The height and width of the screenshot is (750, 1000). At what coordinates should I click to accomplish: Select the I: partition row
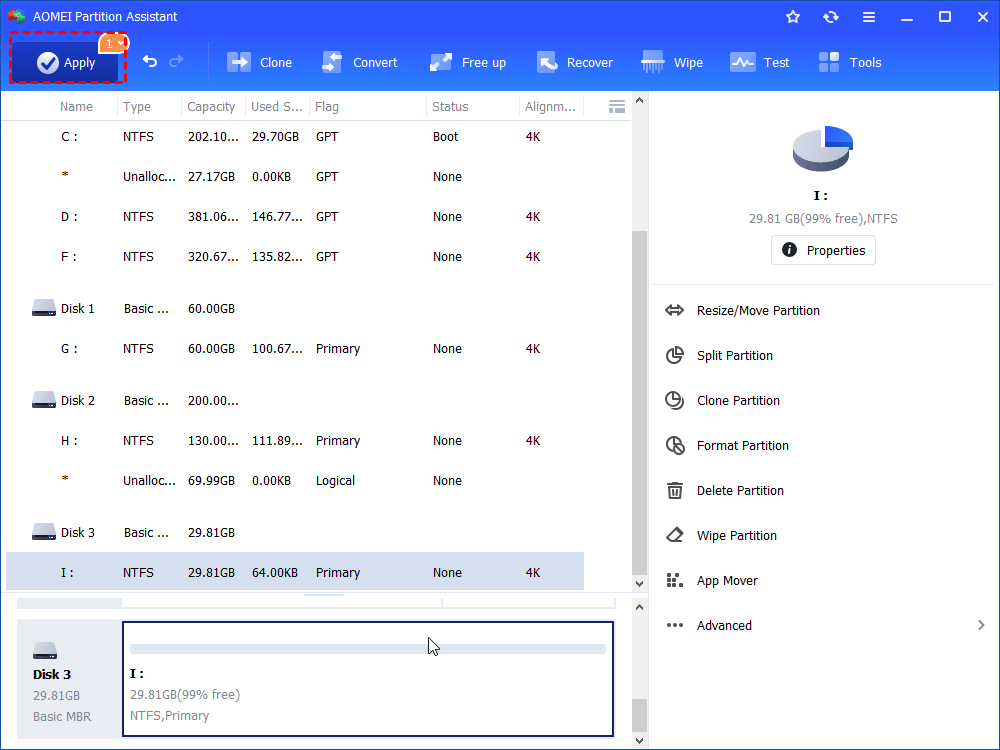295,571
